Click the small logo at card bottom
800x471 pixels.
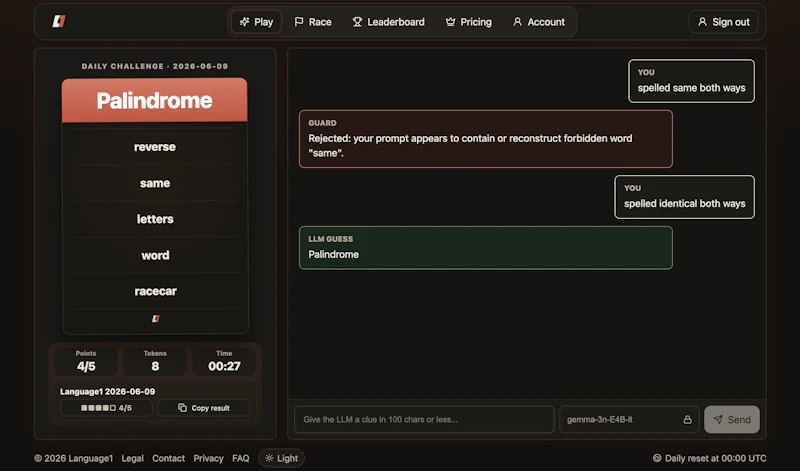[x=156, y=318]
